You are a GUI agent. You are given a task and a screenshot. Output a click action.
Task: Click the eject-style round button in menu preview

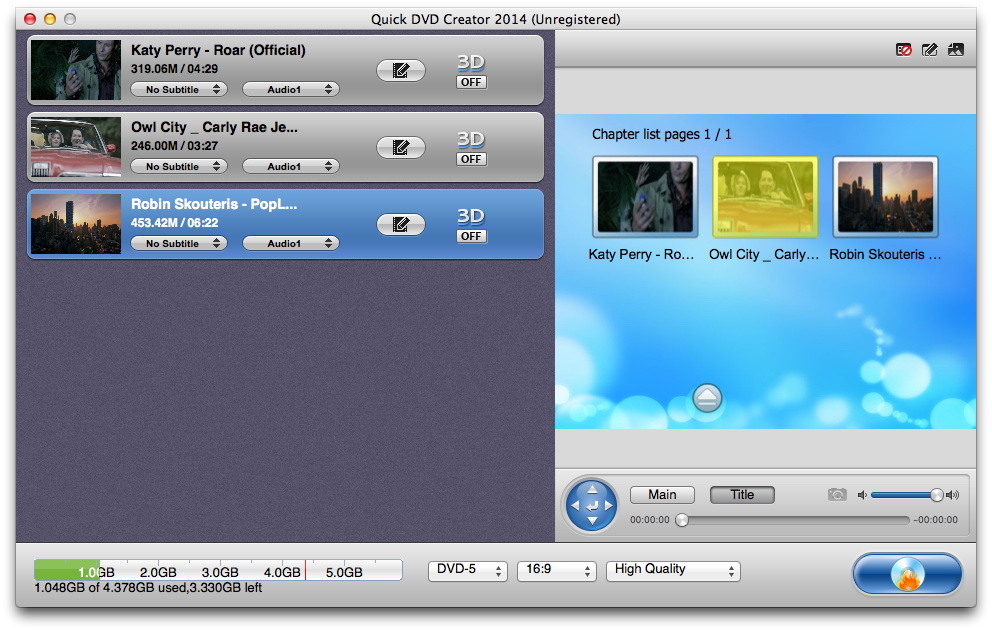coord(707,398)
